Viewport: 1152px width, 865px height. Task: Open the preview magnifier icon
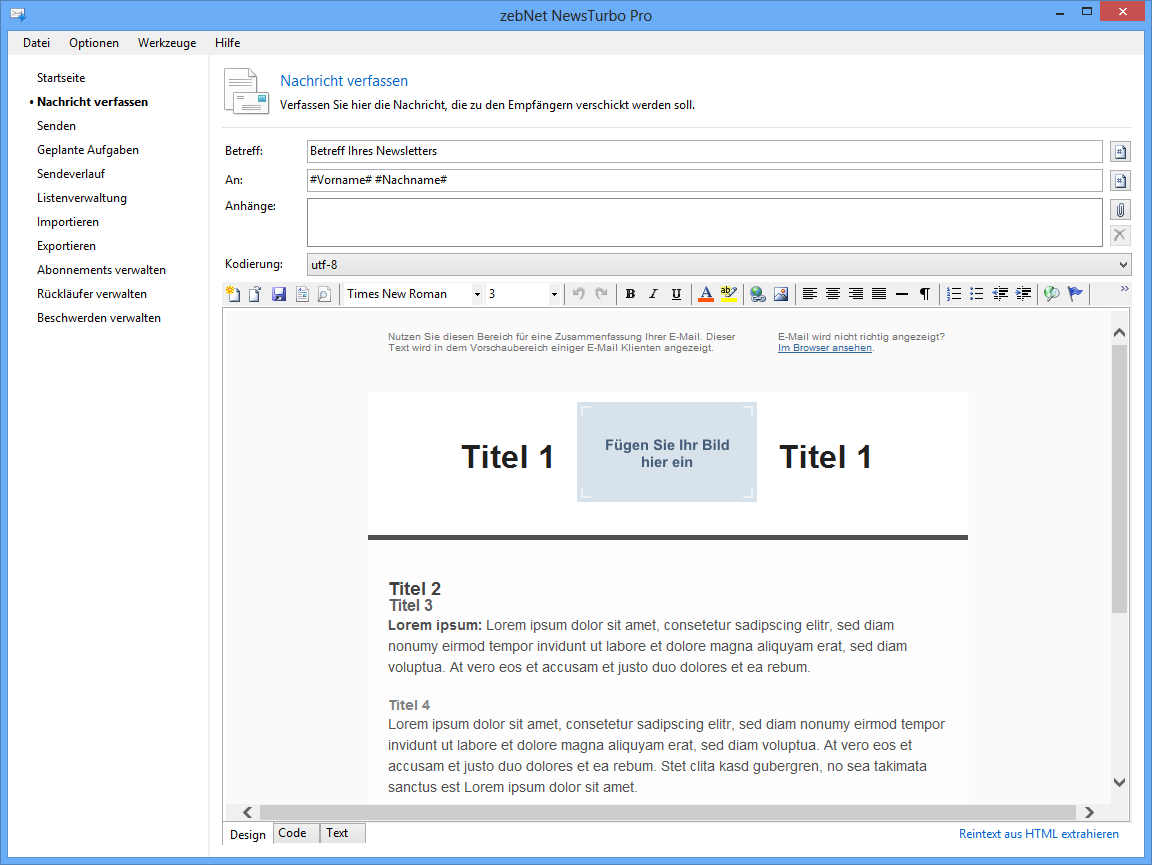(324, 294)
